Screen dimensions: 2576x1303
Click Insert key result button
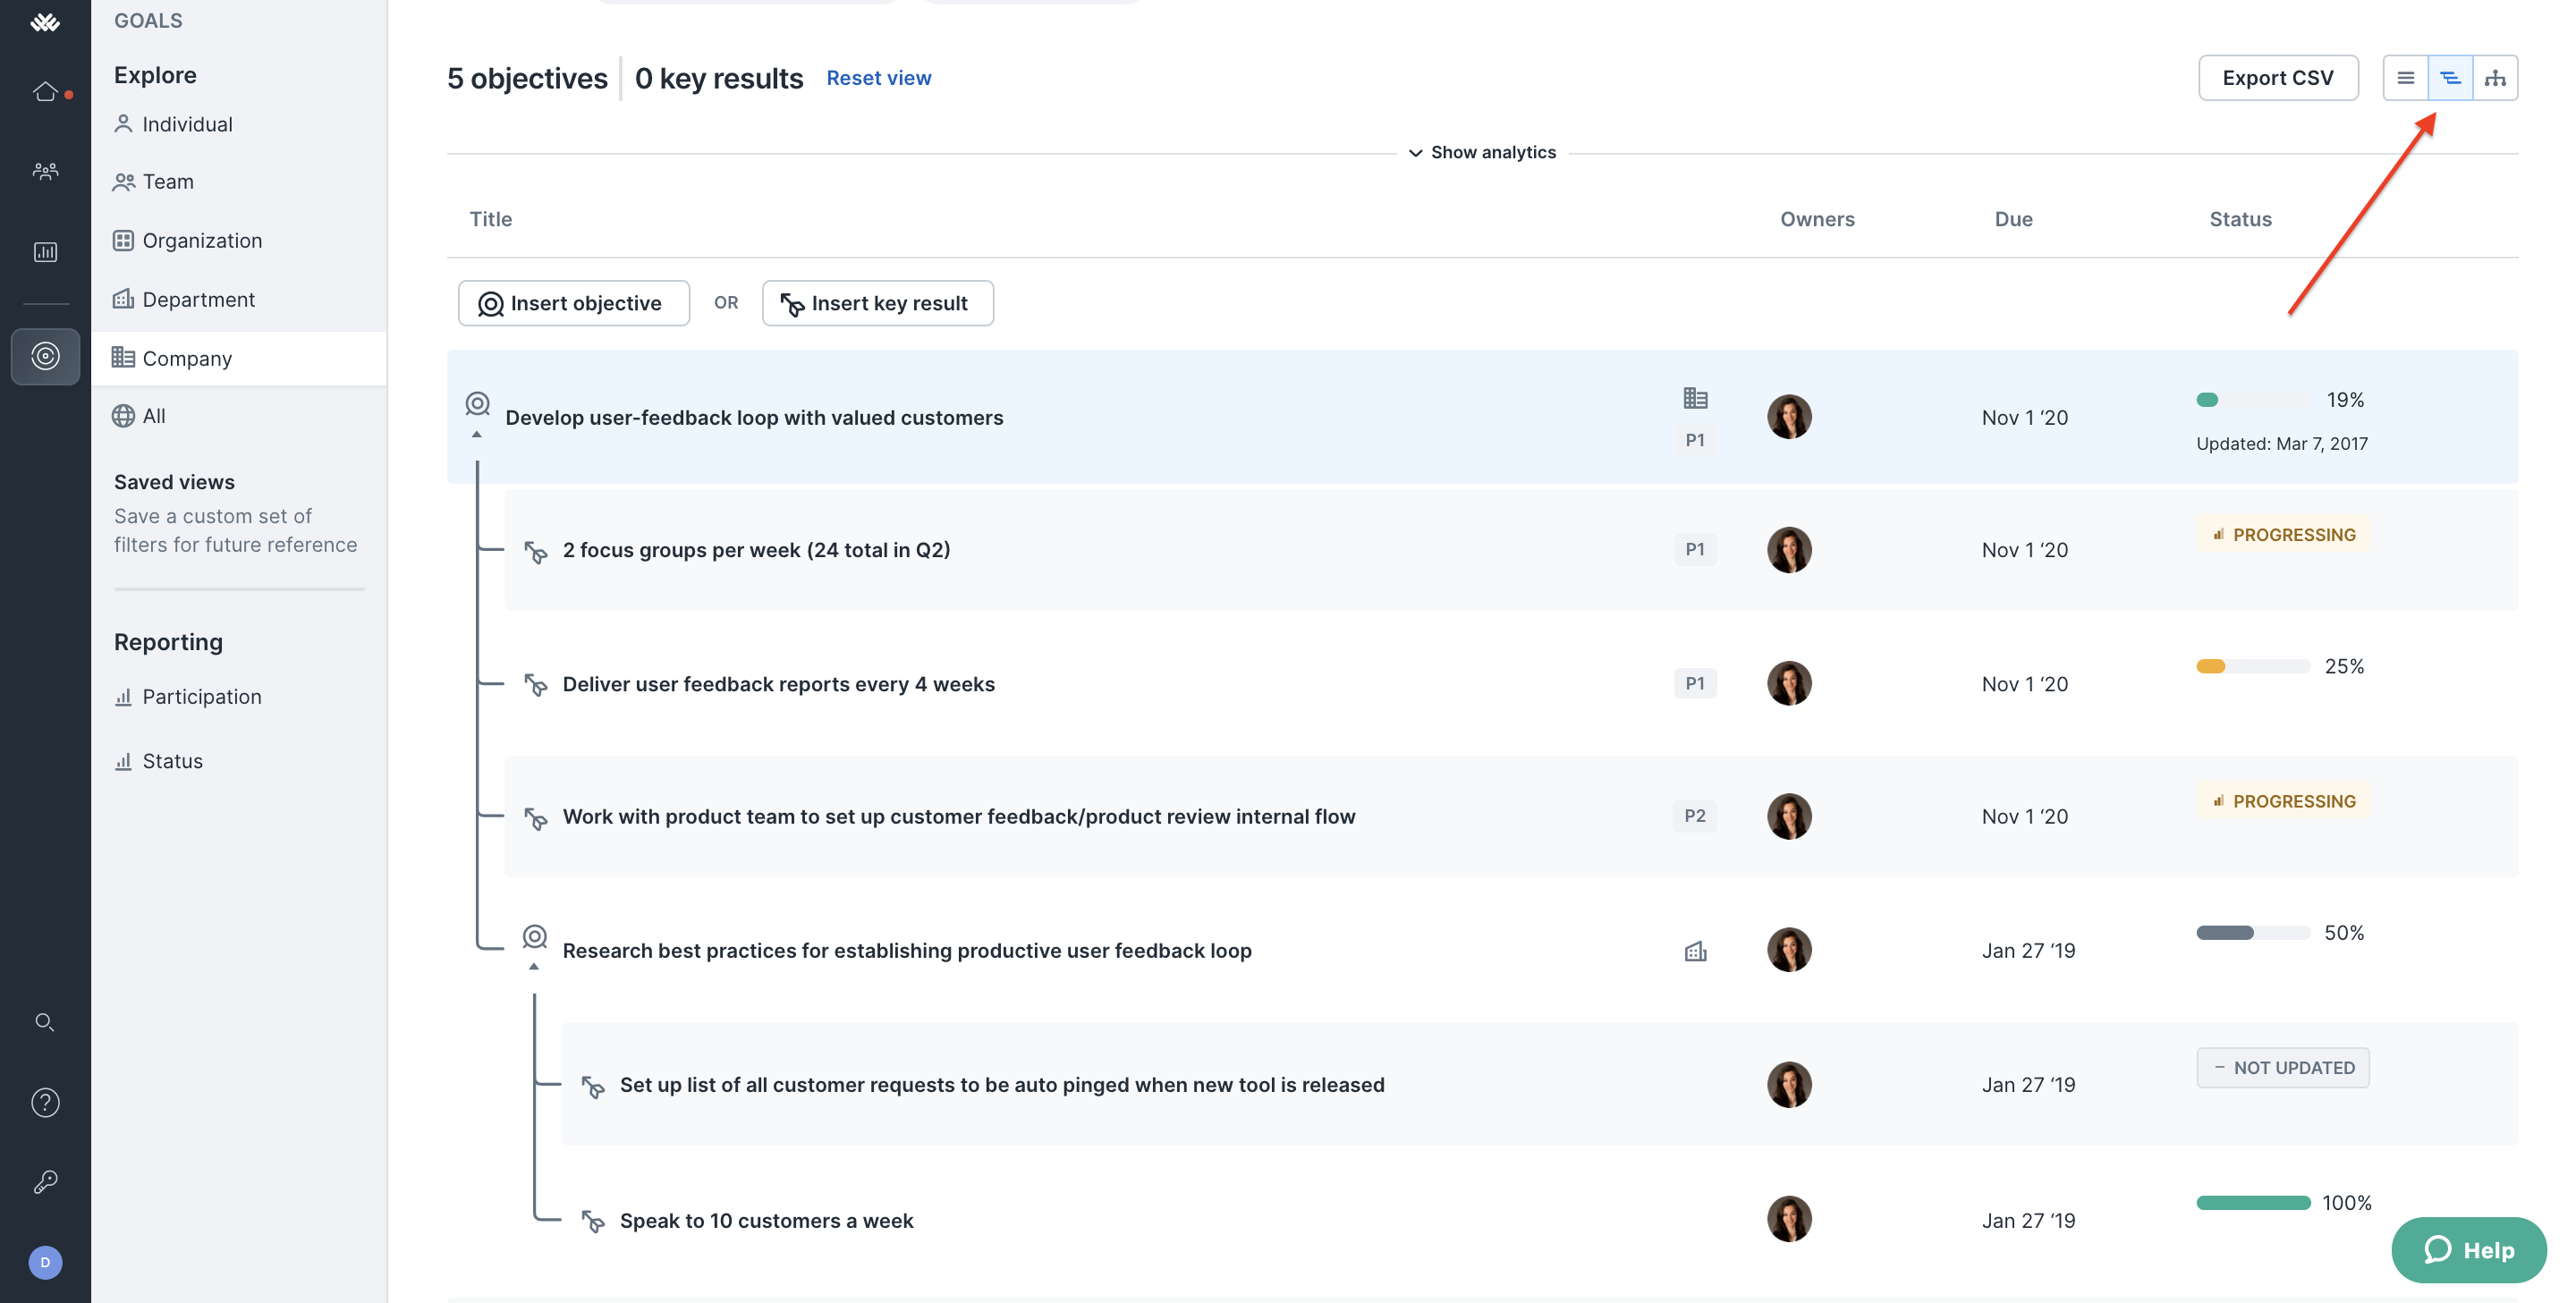click(x=877, y=303)
